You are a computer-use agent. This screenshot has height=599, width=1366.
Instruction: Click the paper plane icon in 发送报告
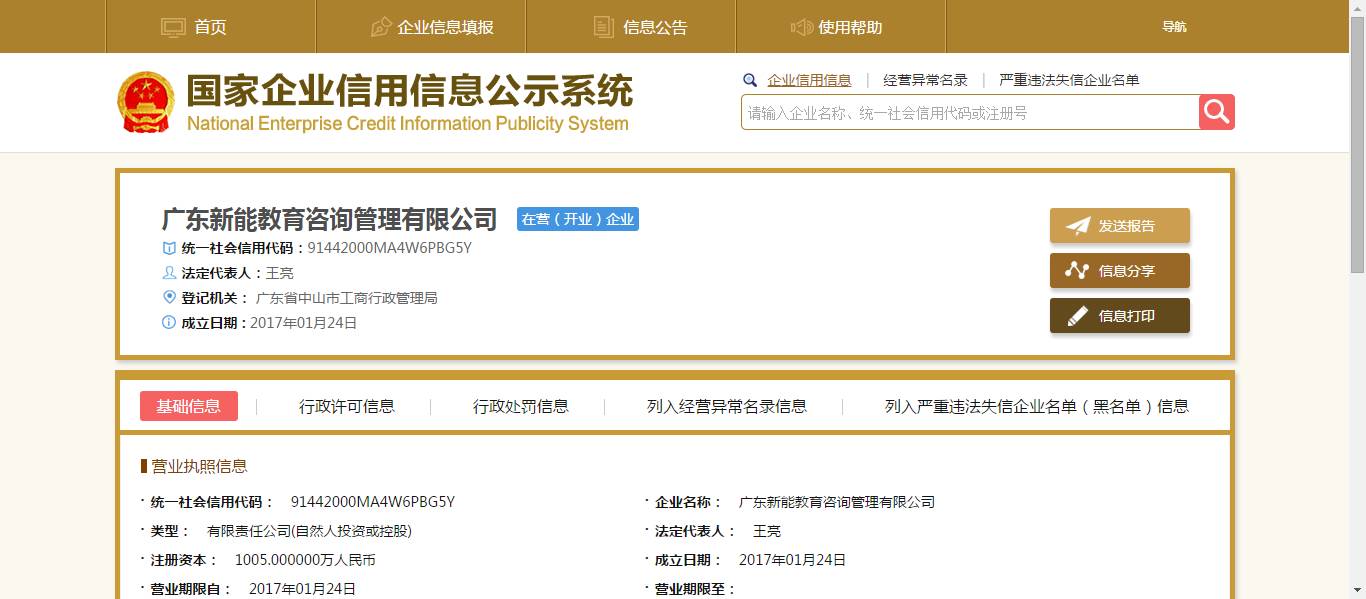point(1077,226)
